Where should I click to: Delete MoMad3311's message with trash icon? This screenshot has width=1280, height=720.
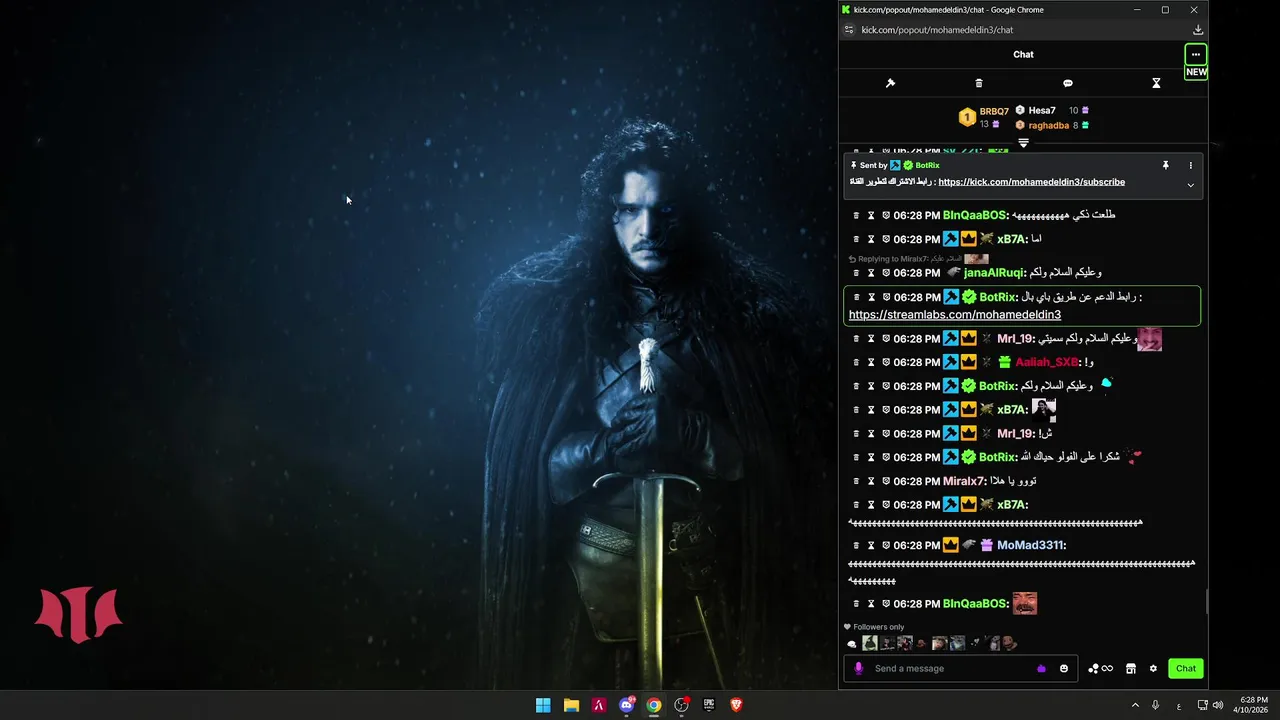[x=856, y=545]
